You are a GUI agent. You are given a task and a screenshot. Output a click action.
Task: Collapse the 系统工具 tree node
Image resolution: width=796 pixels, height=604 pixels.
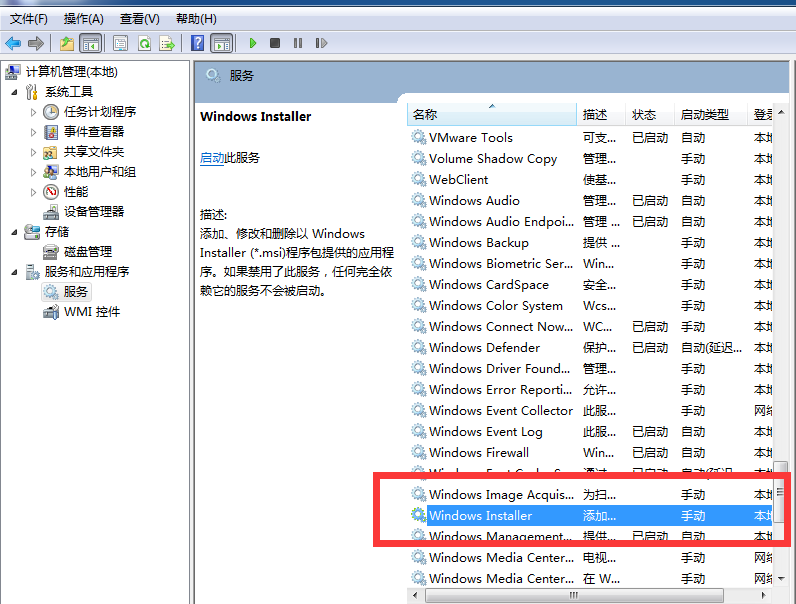click(x=14, y=92)
